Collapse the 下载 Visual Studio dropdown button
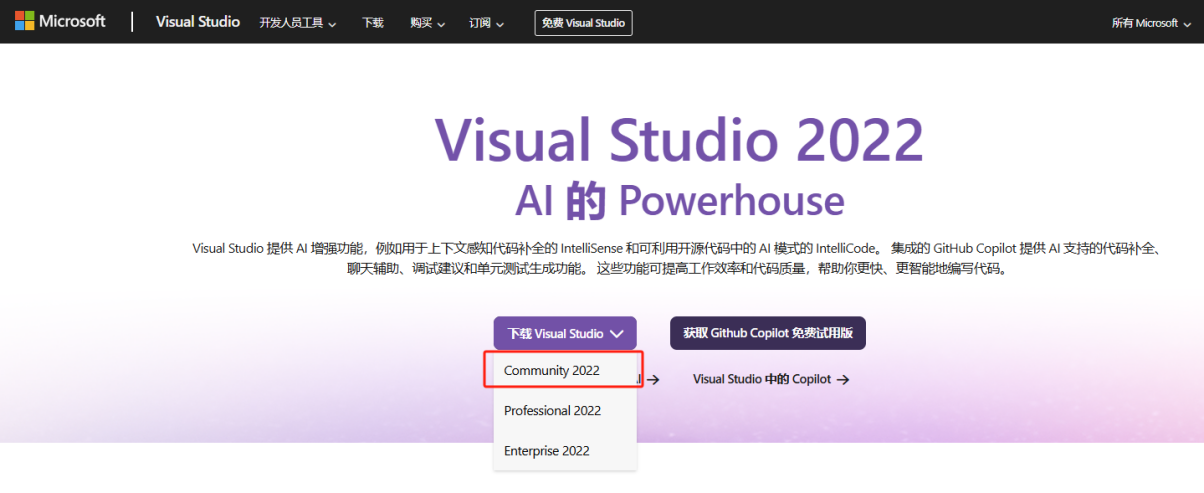Screen dimensions: 1204x493 565,334
